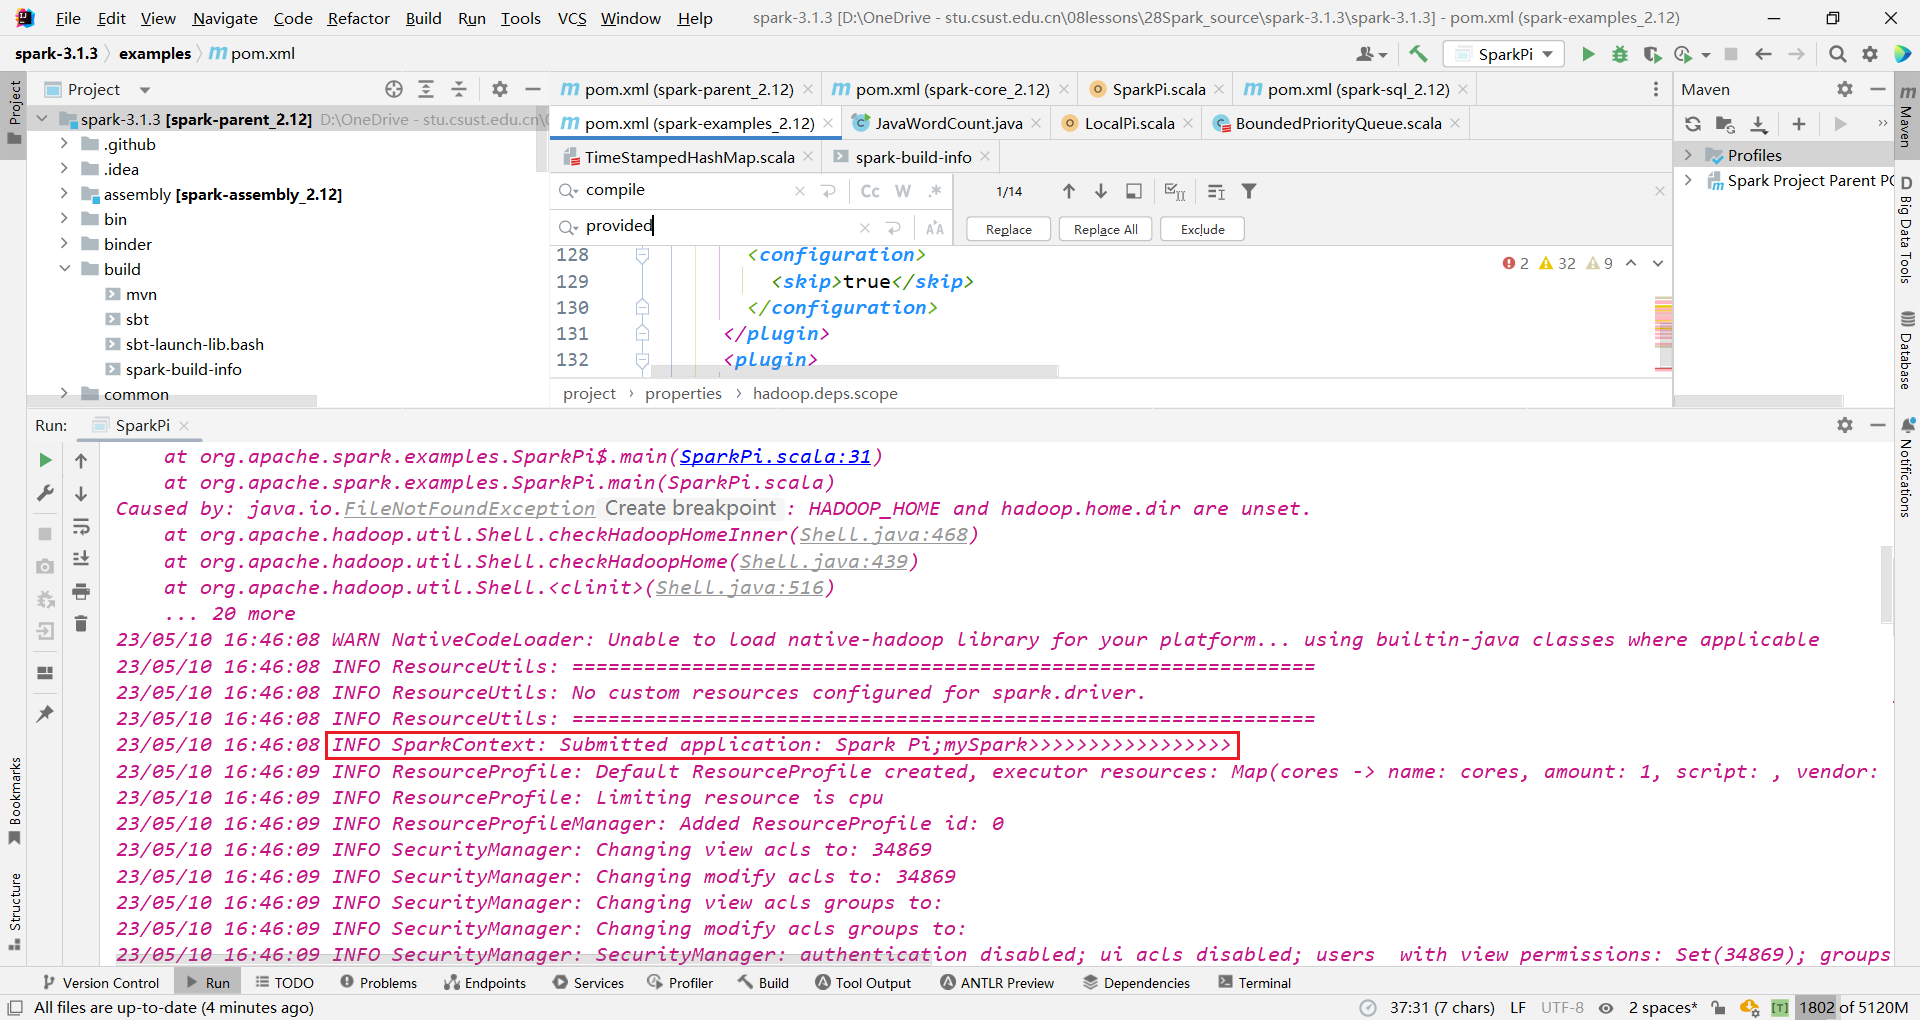
Task: Open Problems tool window tab
Action: [x=378, y=983]
